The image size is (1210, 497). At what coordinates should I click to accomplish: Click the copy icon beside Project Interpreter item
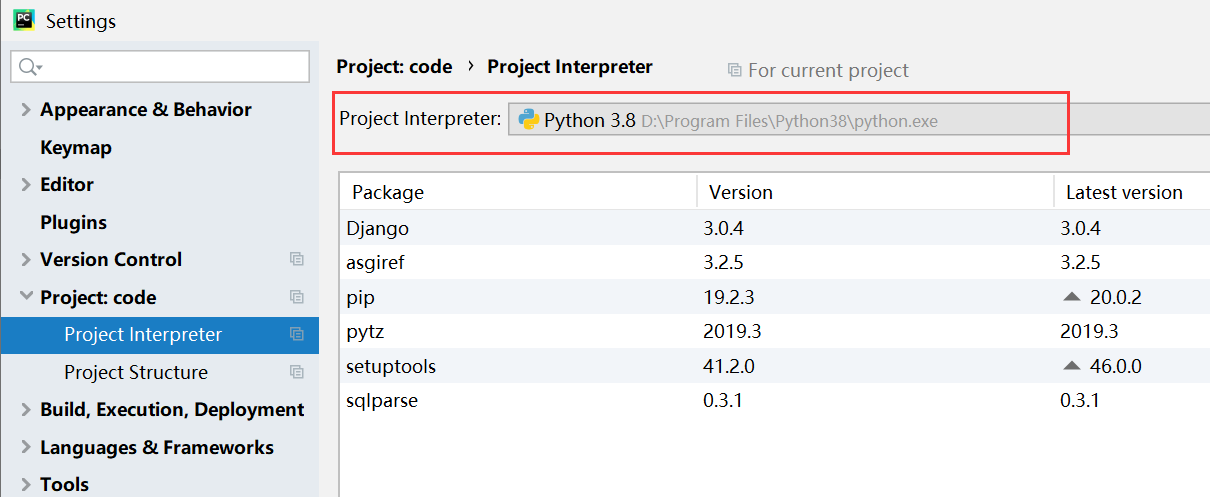point(297,334)
